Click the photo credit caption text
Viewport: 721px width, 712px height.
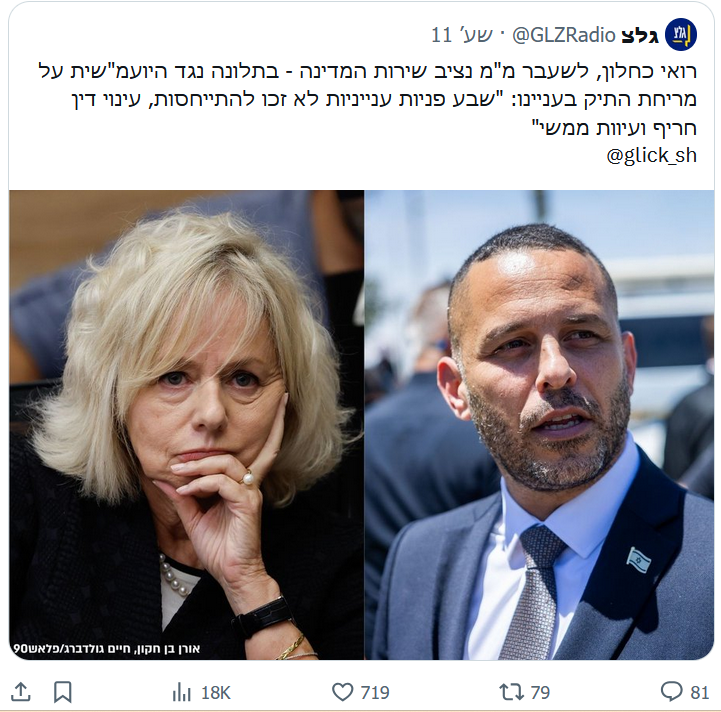point(107,649)
